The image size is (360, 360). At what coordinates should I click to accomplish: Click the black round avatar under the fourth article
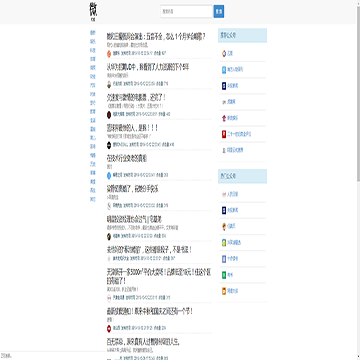pyautogui.click(x=109, y=145)
